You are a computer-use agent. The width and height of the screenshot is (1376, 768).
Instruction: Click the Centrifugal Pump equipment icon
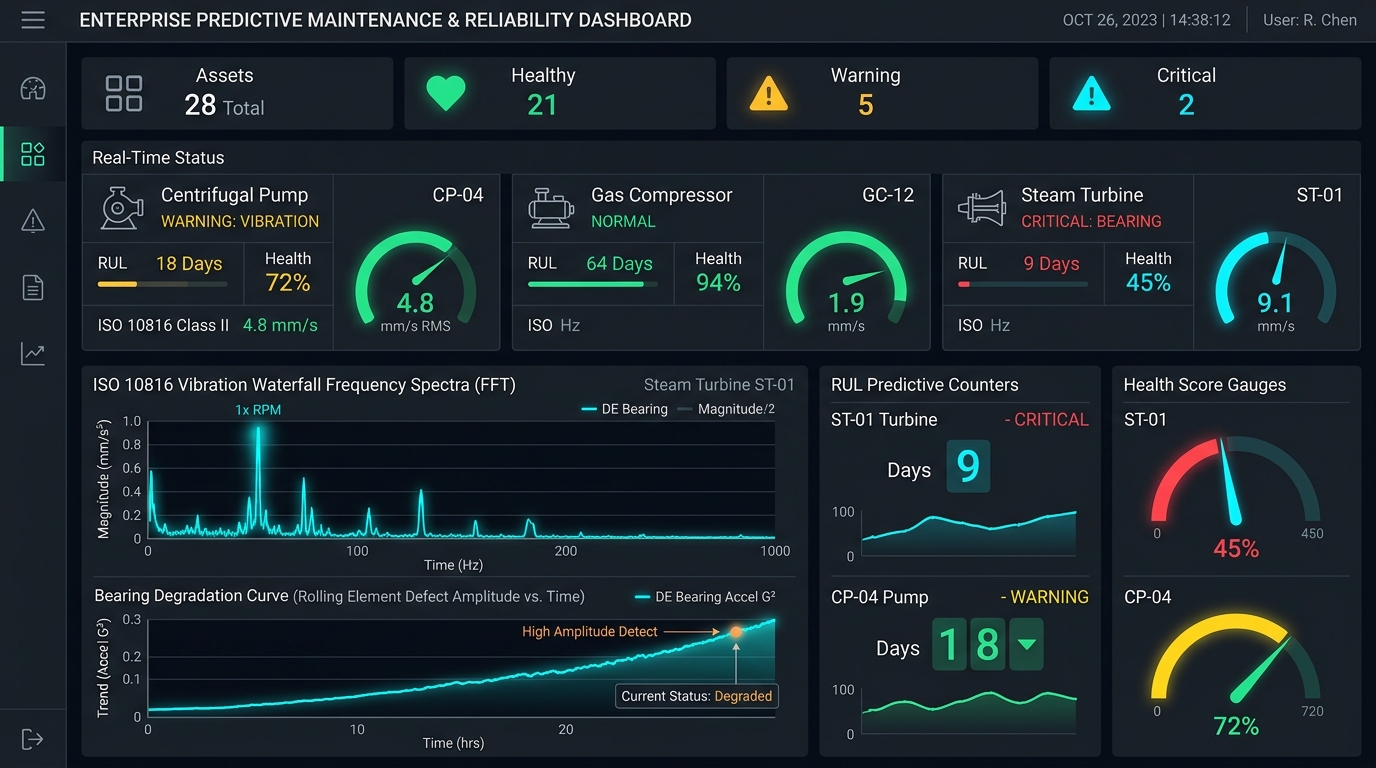click(x=122, y=208)
